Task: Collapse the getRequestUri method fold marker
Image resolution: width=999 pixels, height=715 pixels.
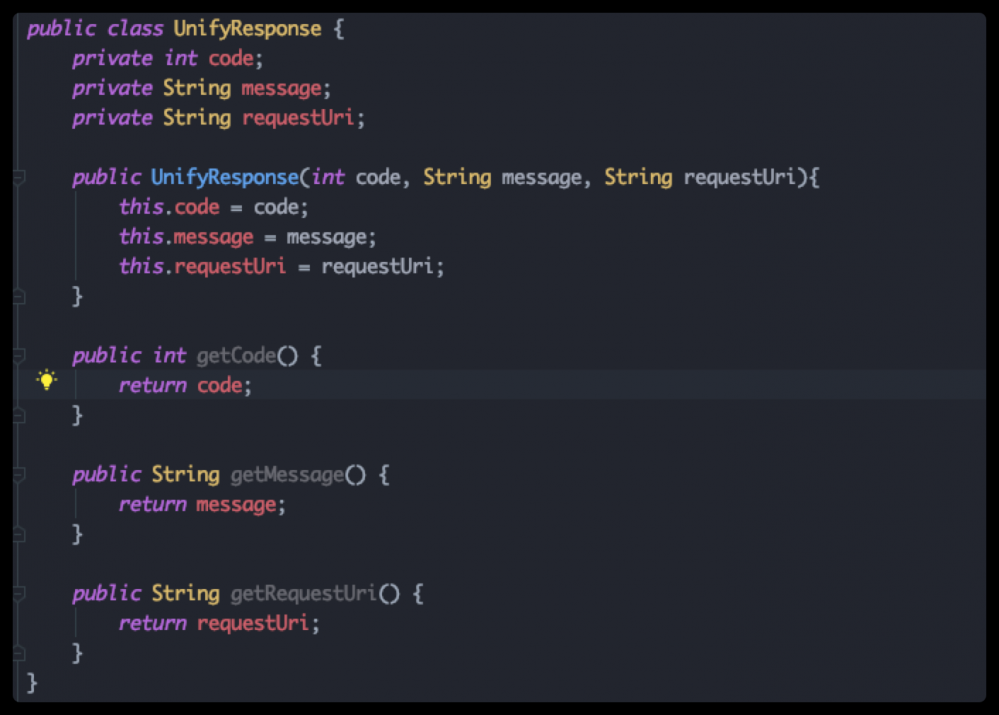Action: pyautogui.click(x=18, y=594)
